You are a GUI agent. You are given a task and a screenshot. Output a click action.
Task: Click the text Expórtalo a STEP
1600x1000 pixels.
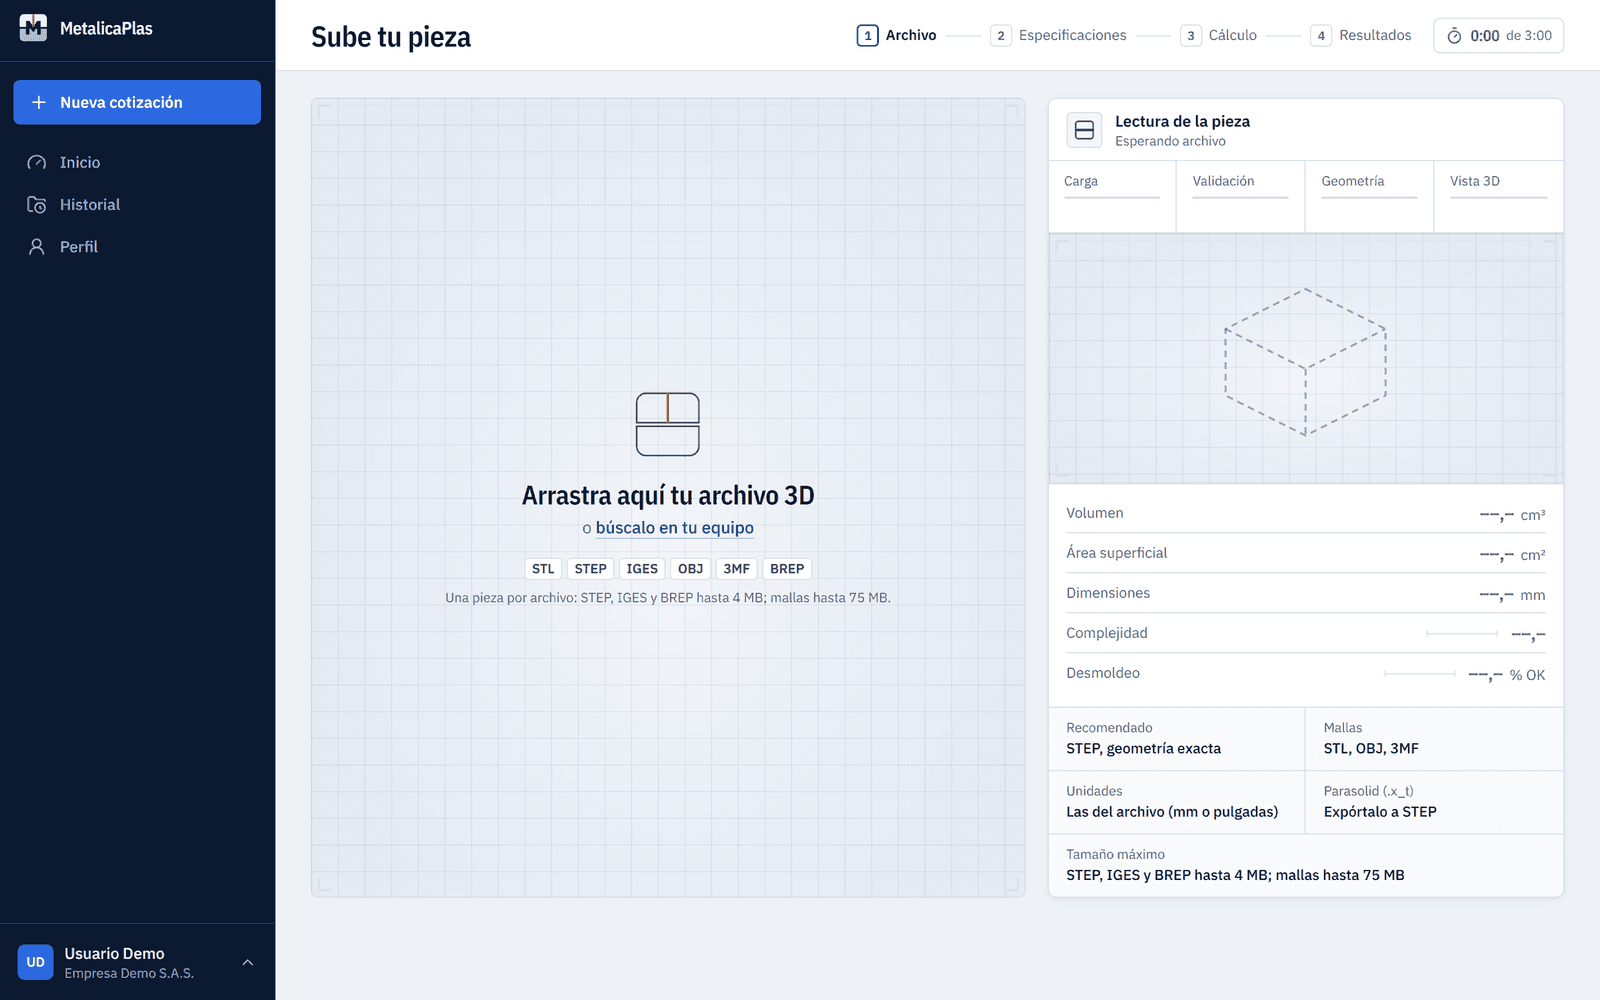point(1380,812)
